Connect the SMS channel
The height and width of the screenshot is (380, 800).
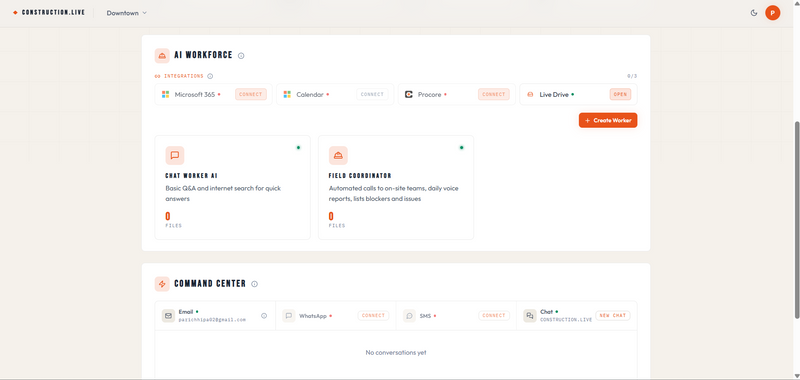pos(494,316)
